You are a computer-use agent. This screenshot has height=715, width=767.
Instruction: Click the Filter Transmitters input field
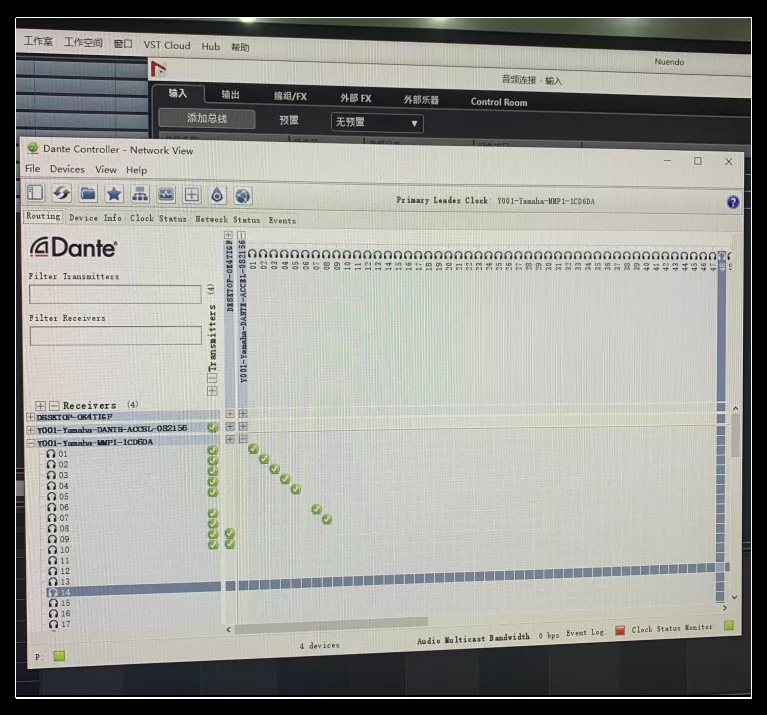click(x=115, y=295)
